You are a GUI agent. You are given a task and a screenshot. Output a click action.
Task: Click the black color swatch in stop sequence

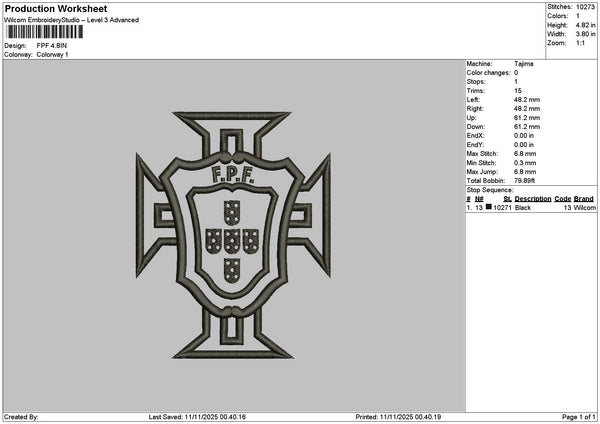[x=489, y=207]
